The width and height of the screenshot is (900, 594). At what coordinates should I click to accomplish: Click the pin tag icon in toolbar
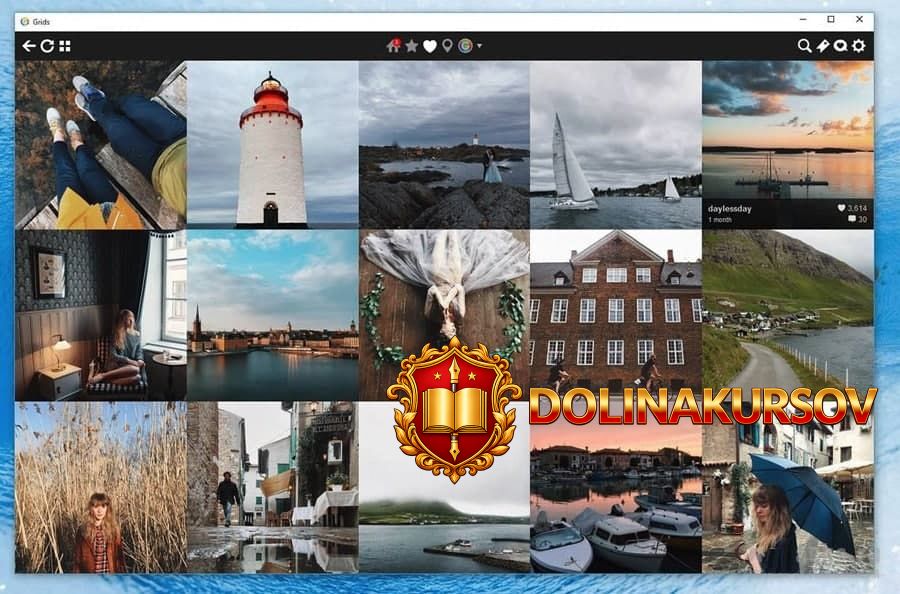click(x=822, y=46)
